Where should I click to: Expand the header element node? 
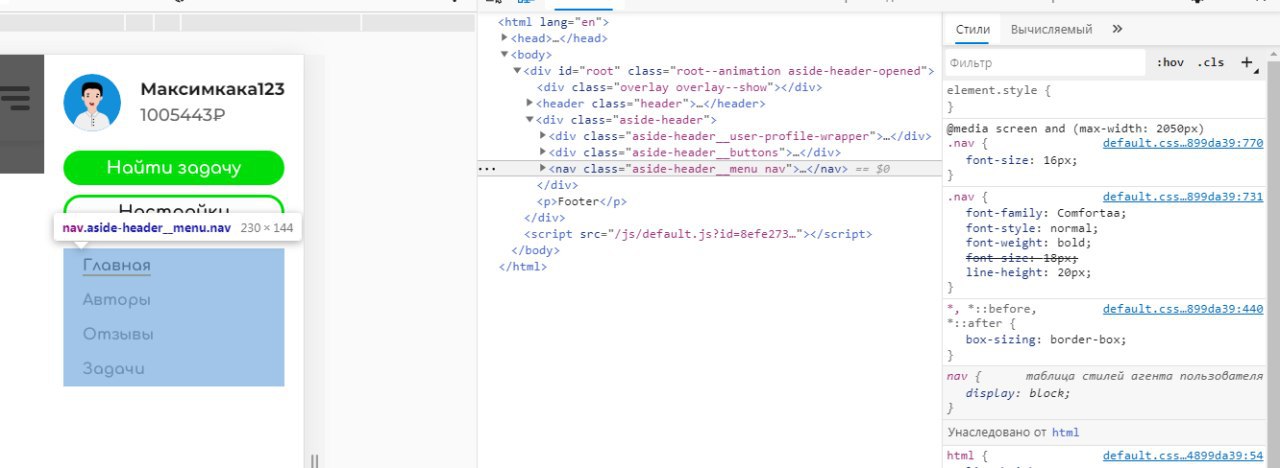pos(530,103)
